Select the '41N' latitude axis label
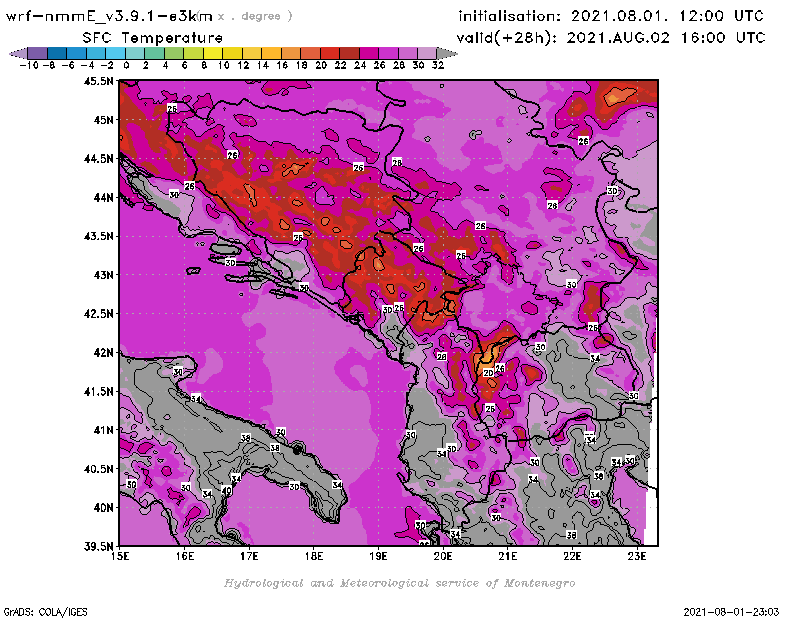 point(103,430)
